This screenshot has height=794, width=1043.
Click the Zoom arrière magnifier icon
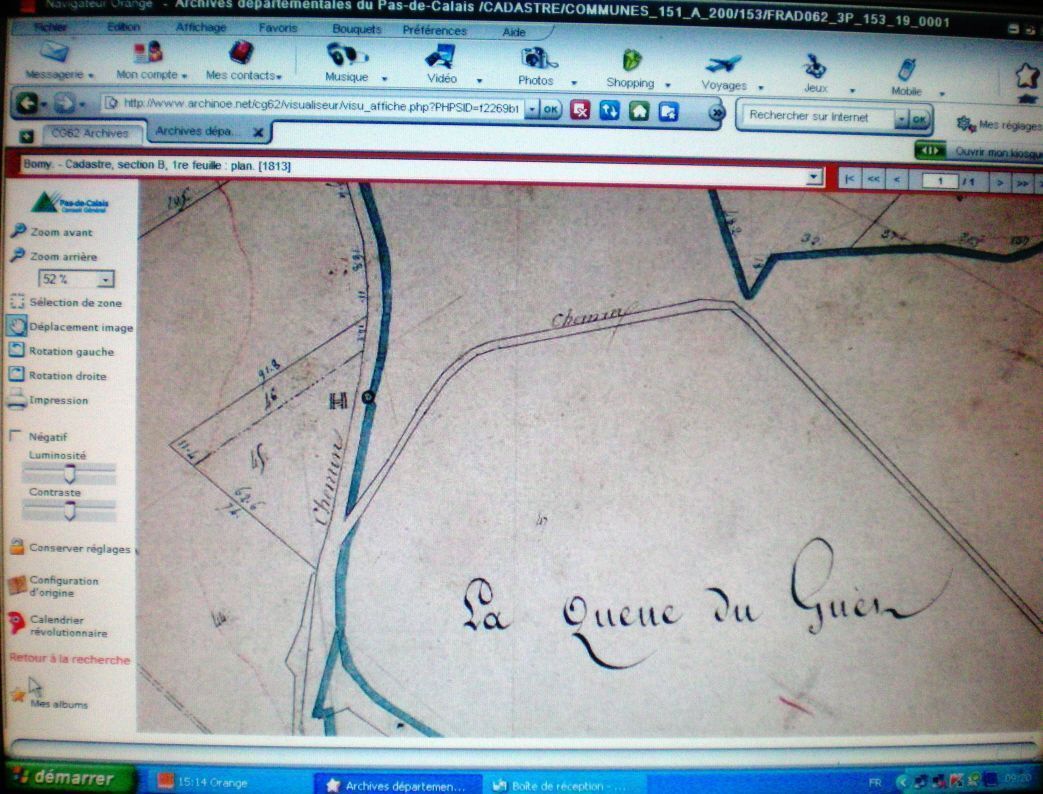pos(17,255)
